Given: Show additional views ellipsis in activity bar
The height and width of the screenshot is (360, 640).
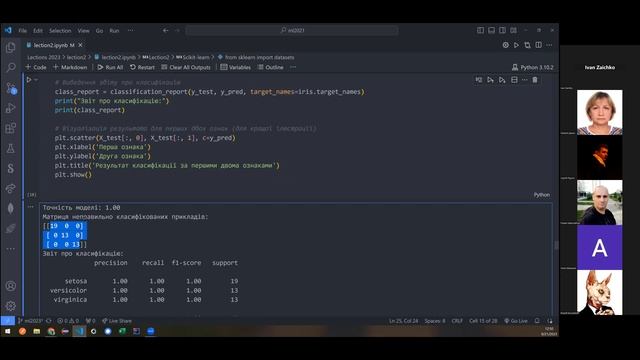Looking at the screenshot, I should tap(11, 249).
